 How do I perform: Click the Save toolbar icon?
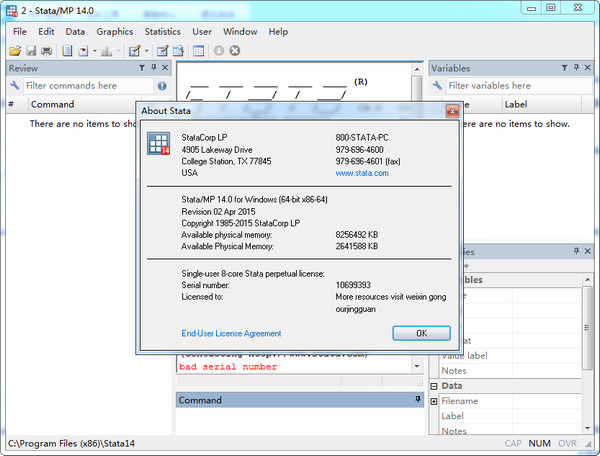click(31, 50)
